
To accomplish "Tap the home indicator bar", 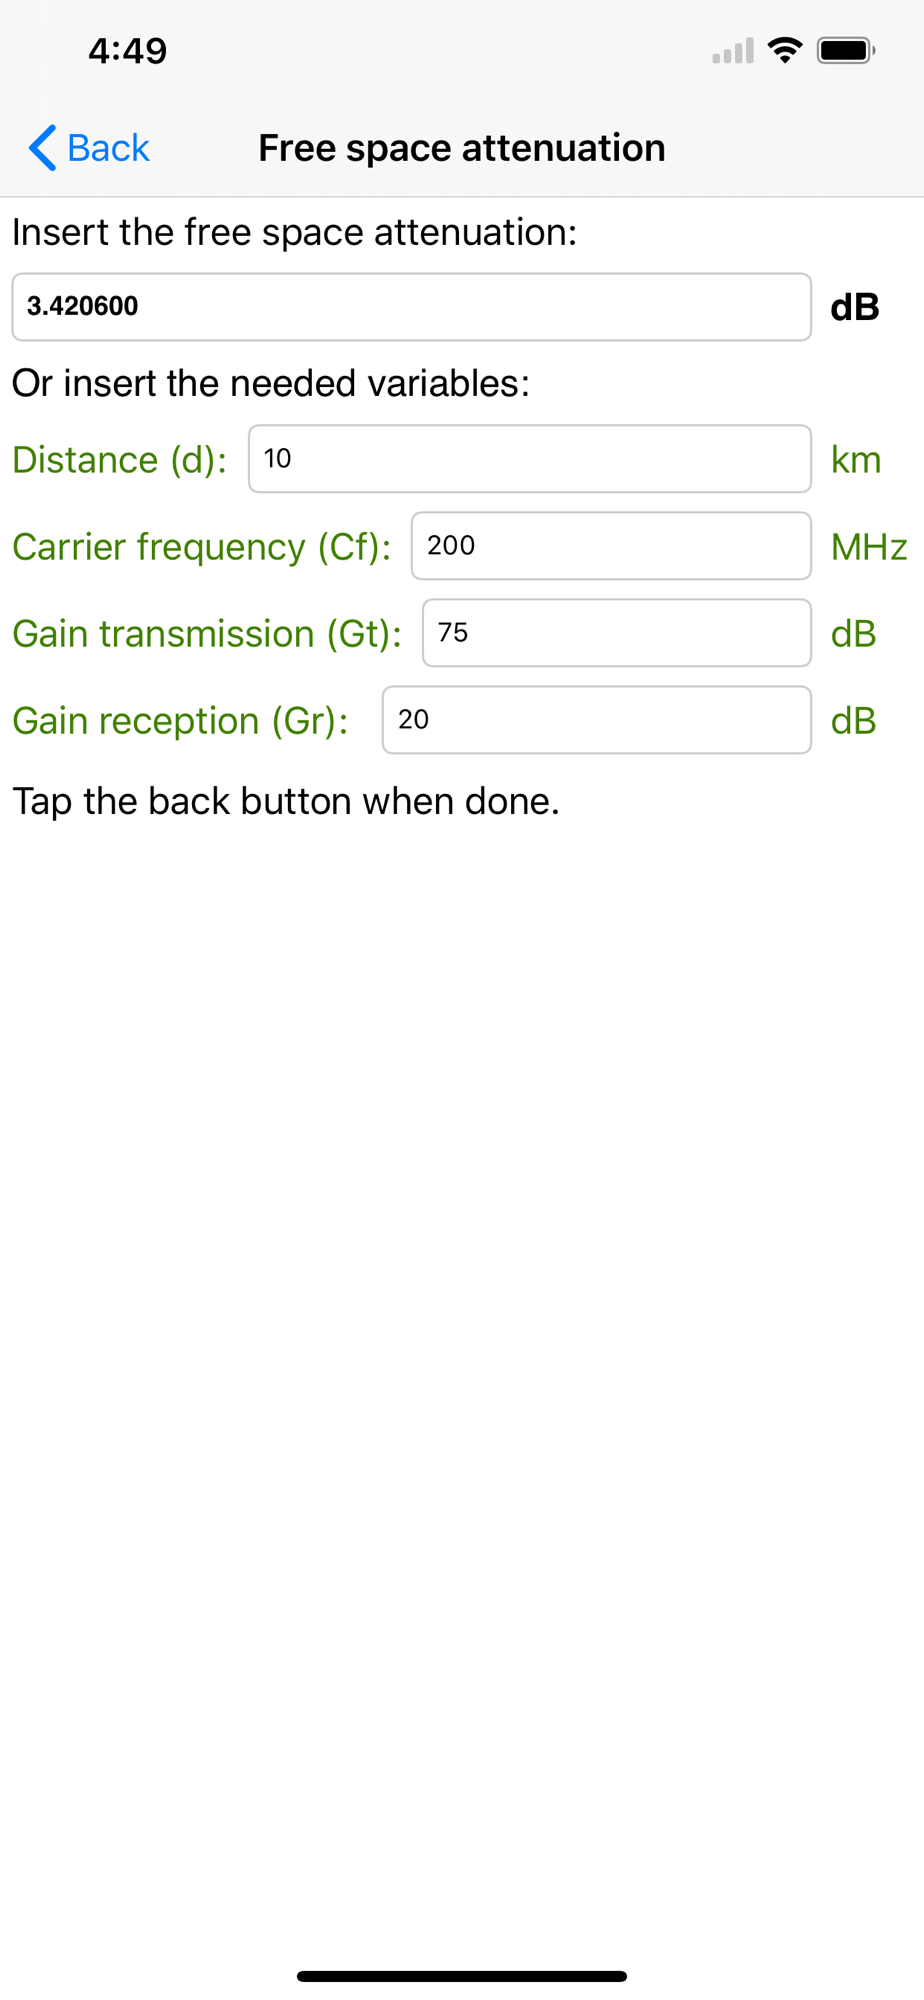I will (x=462, y=1976).
